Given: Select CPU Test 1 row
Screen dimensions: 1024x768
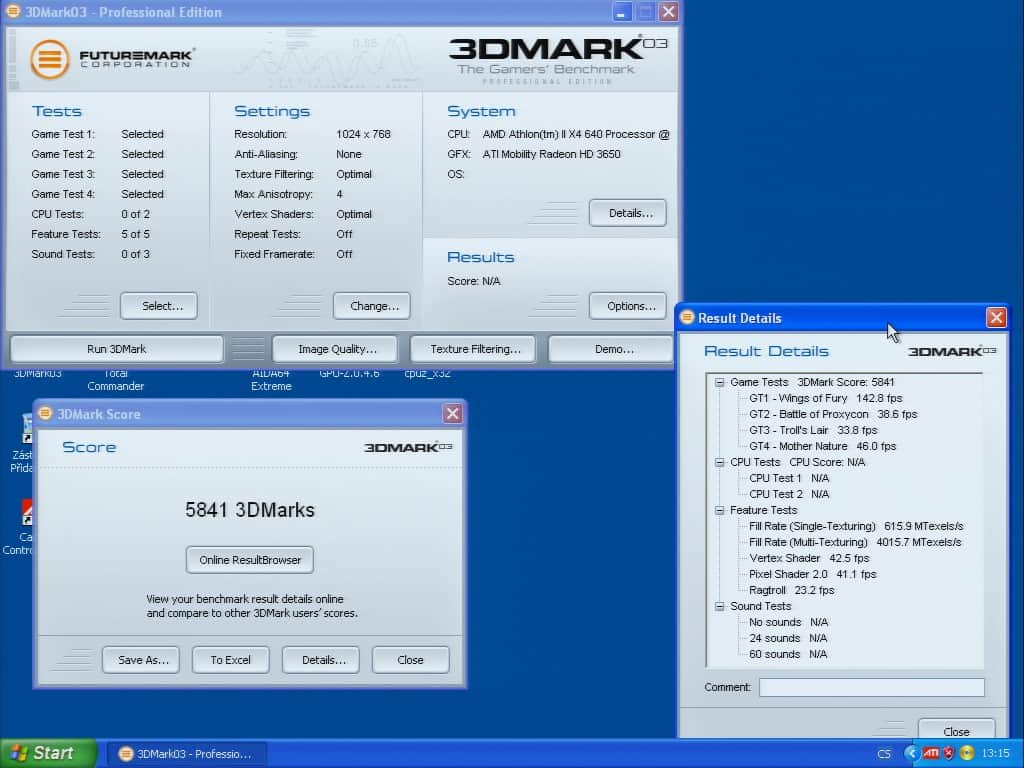Looking at the screenshot, I should (789, 478).
